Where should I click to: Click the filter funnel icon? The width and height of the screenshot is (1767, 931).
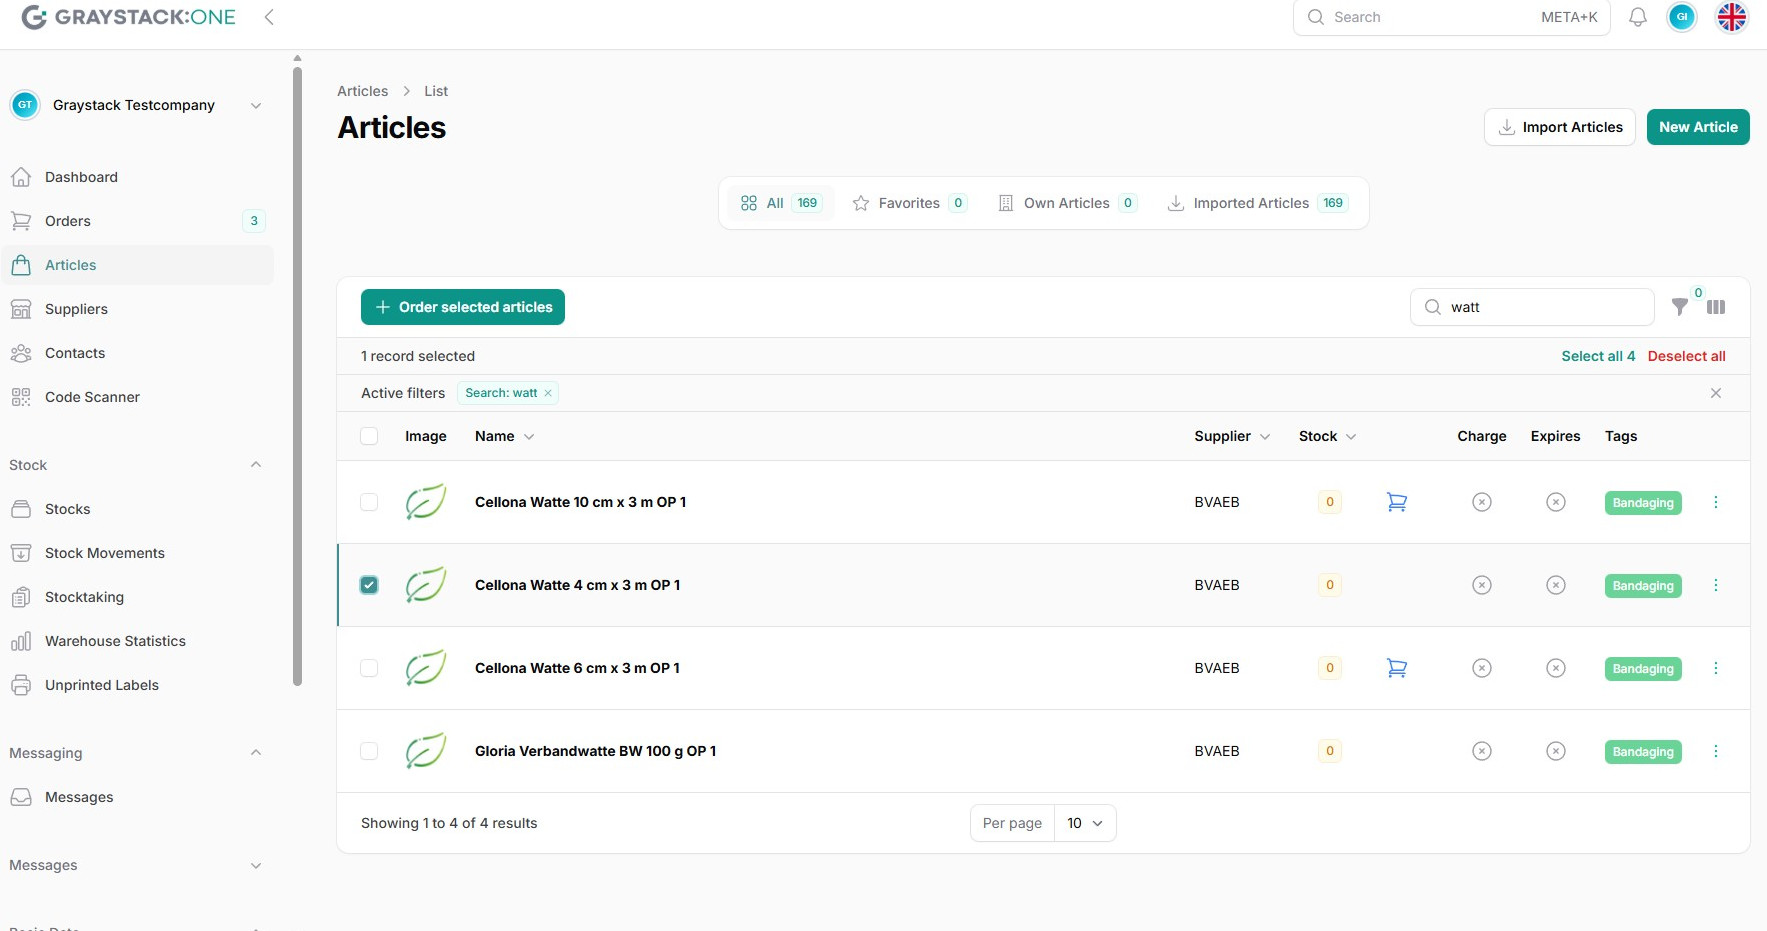click(x=1680, y=307)
